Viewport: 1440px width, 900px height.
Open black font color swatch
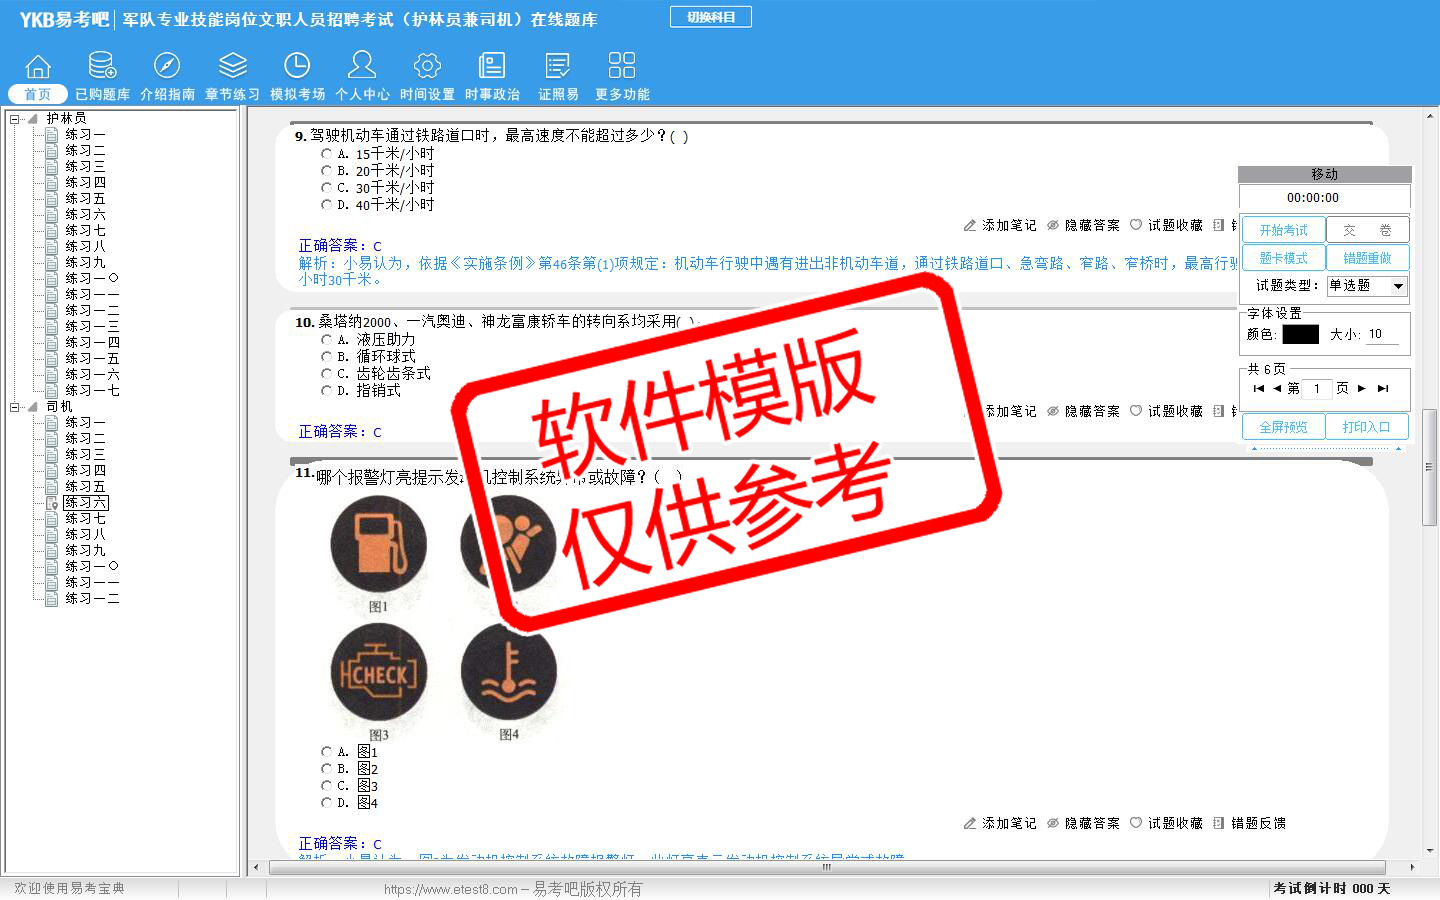(1300, 335)
